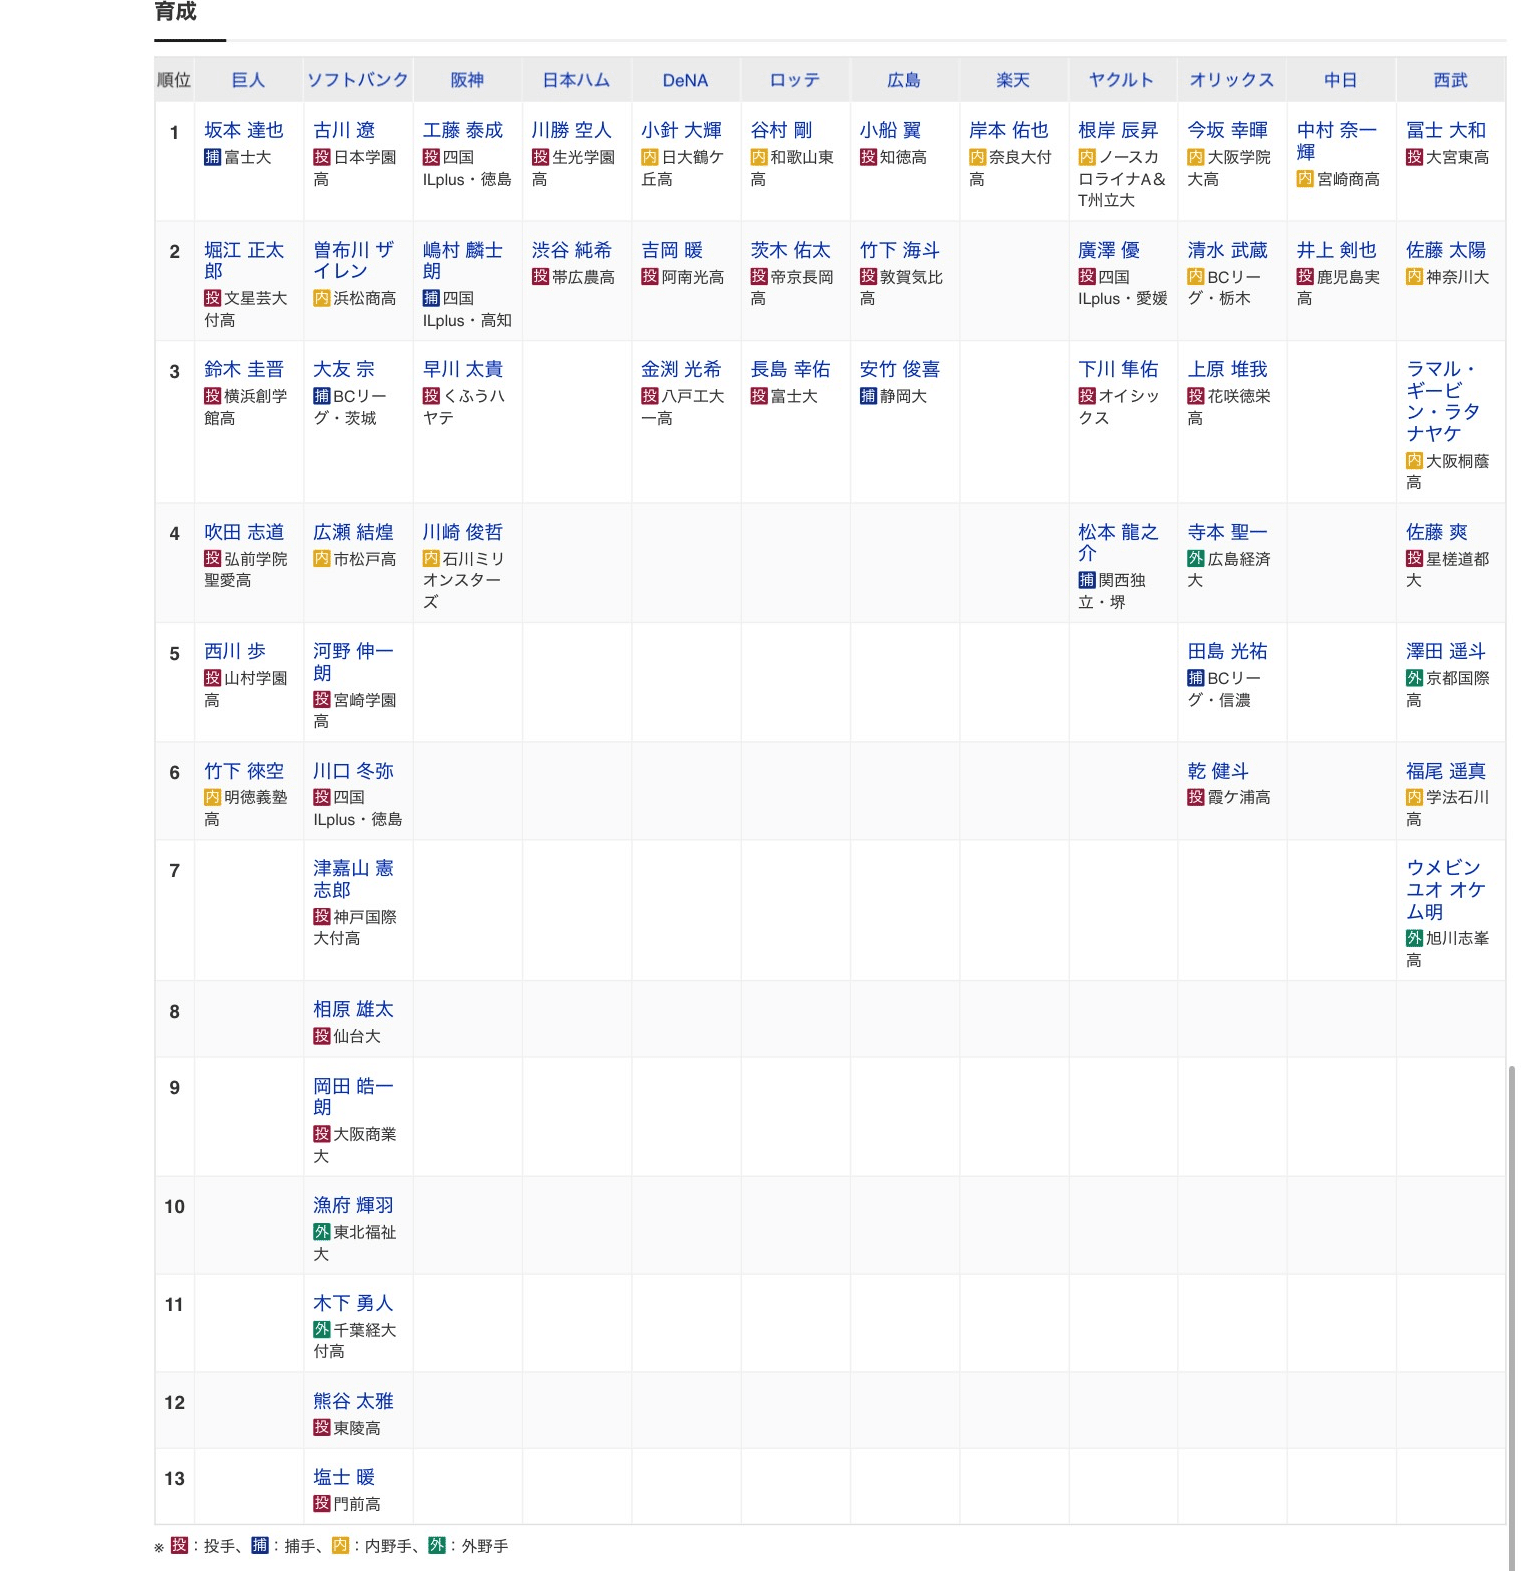Open player ウメビンユオ オケム明 profile

(x=1446, y=890)
